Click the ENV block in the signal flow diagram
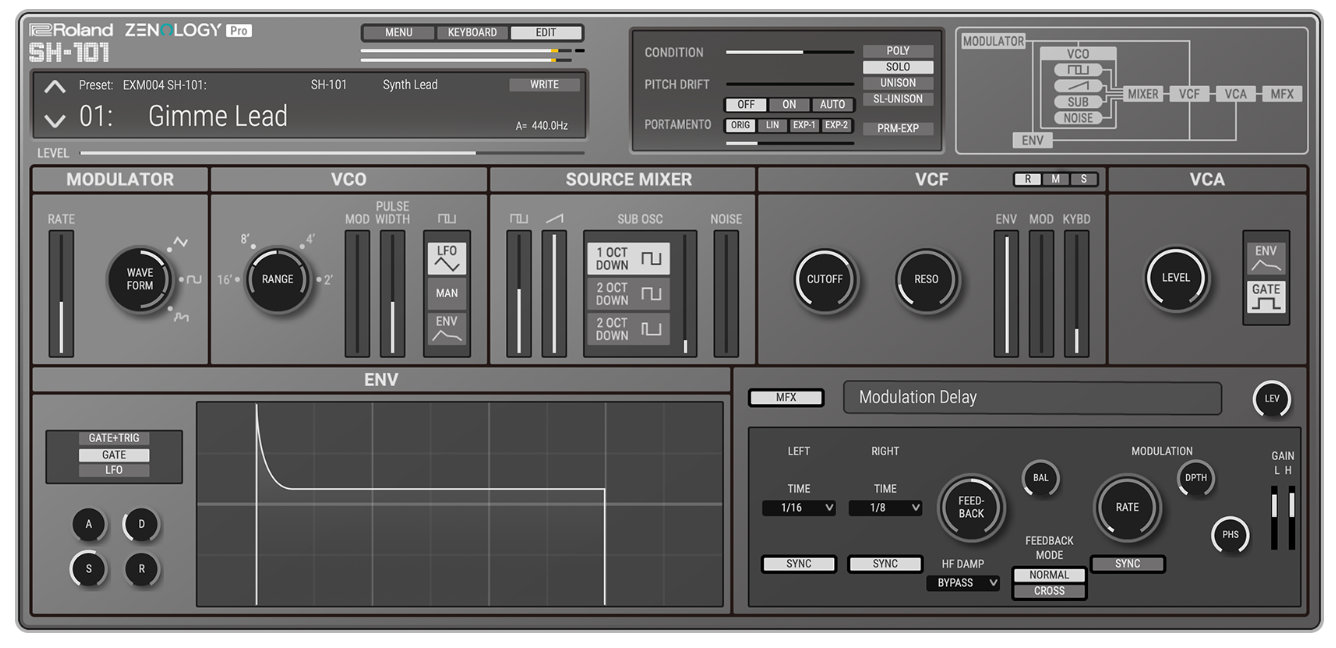Image resolution: width=1336 pixels, height=648 pixels. tap(1032, 140)
